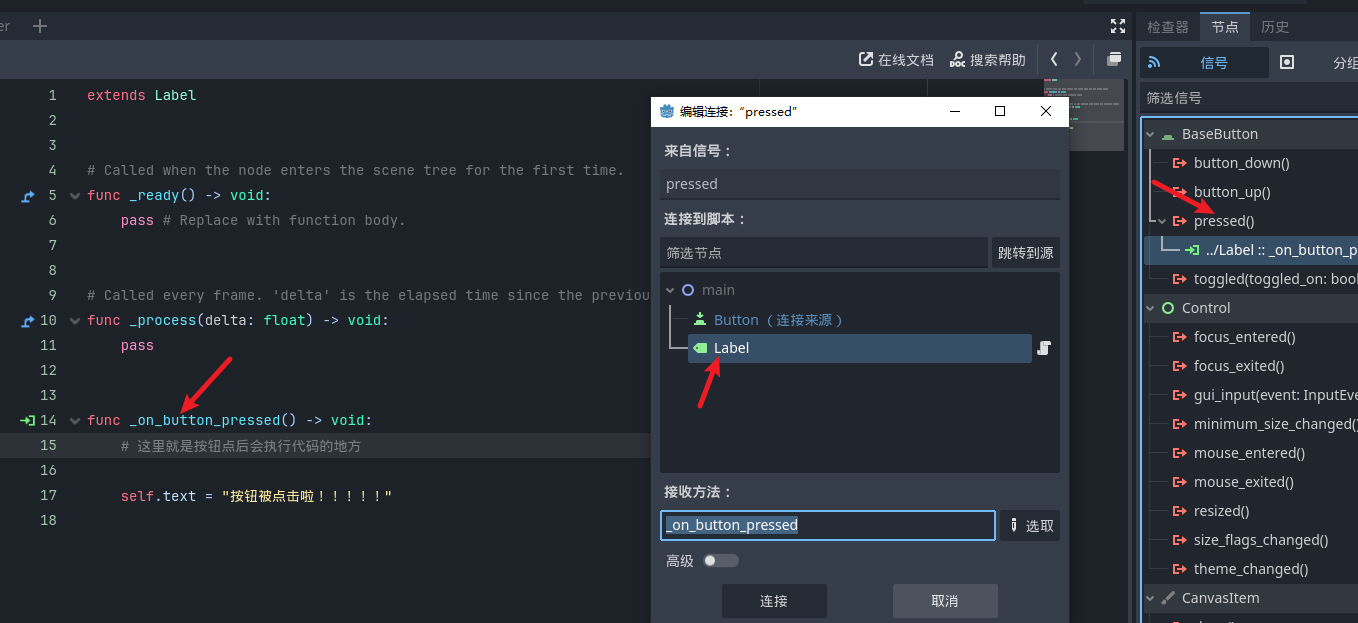The height and width of the screenshot is (623, 1358).
Task: Click the plus icon to add new tab
Action: pyautogui.click(x=40, y=26)
